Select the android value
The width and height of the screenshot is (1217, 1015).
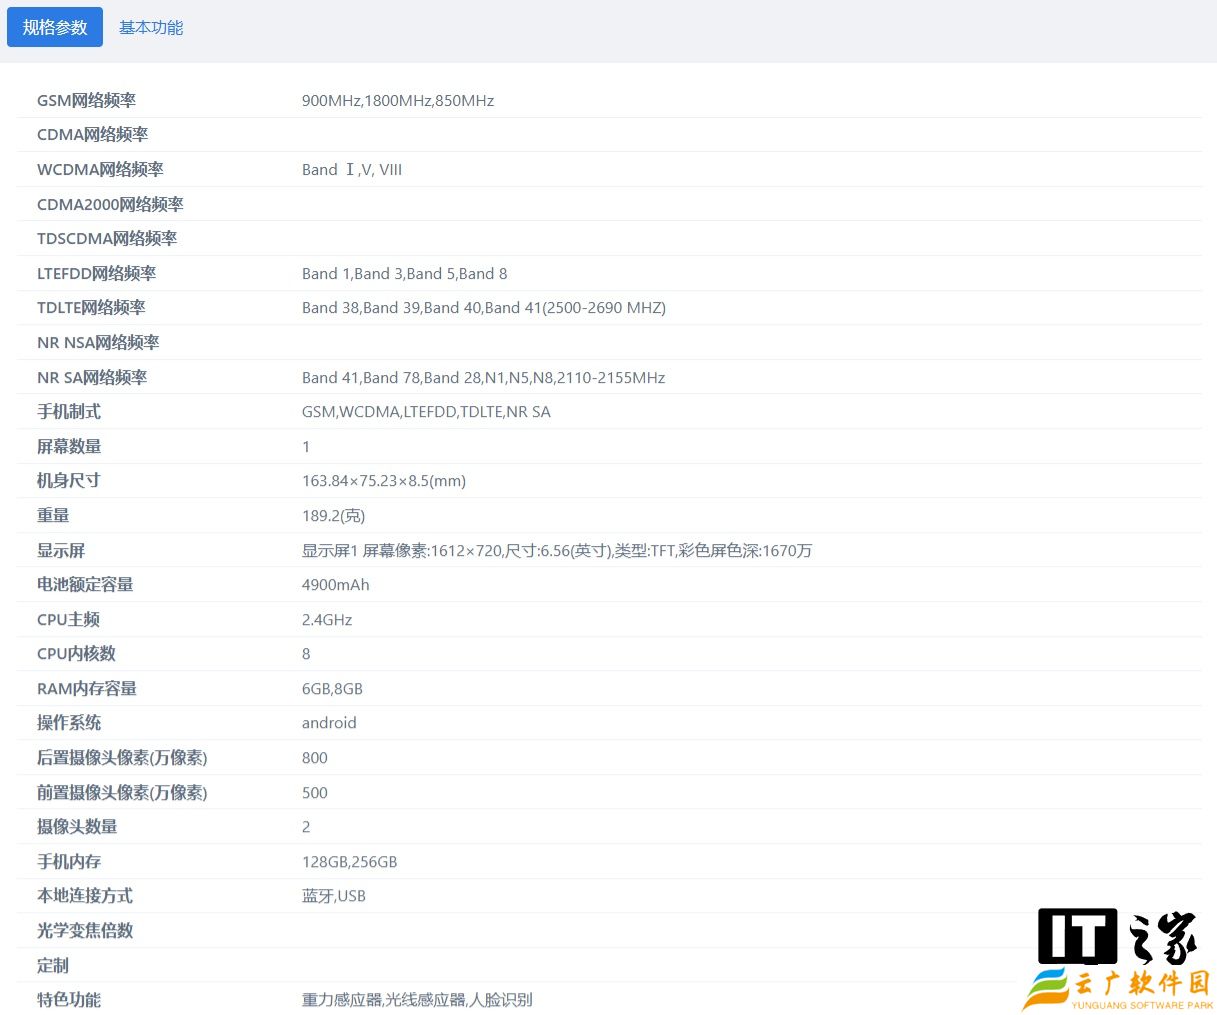click(x=329, y=722)
